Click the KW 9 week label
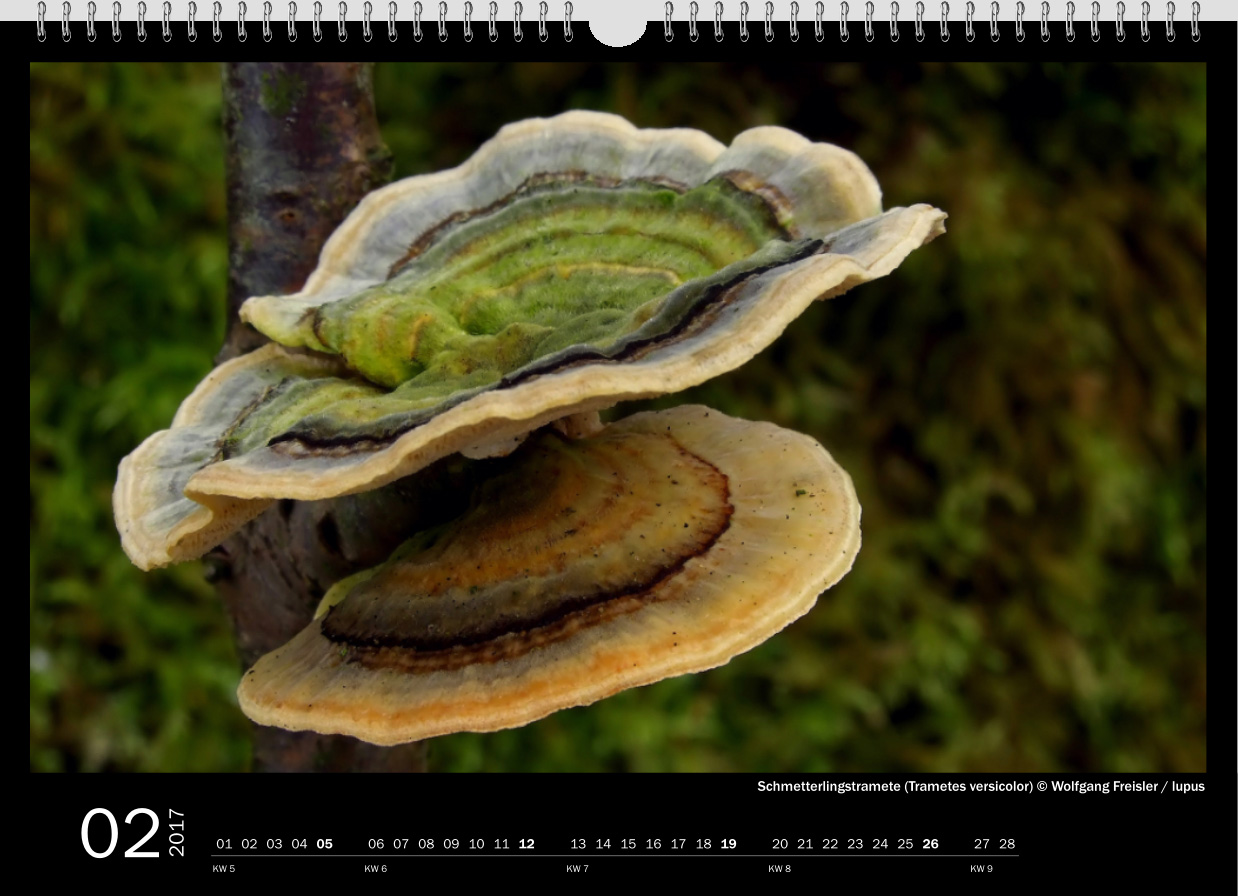The width and height of the screenshot is (1238, 896). (981, 869)
